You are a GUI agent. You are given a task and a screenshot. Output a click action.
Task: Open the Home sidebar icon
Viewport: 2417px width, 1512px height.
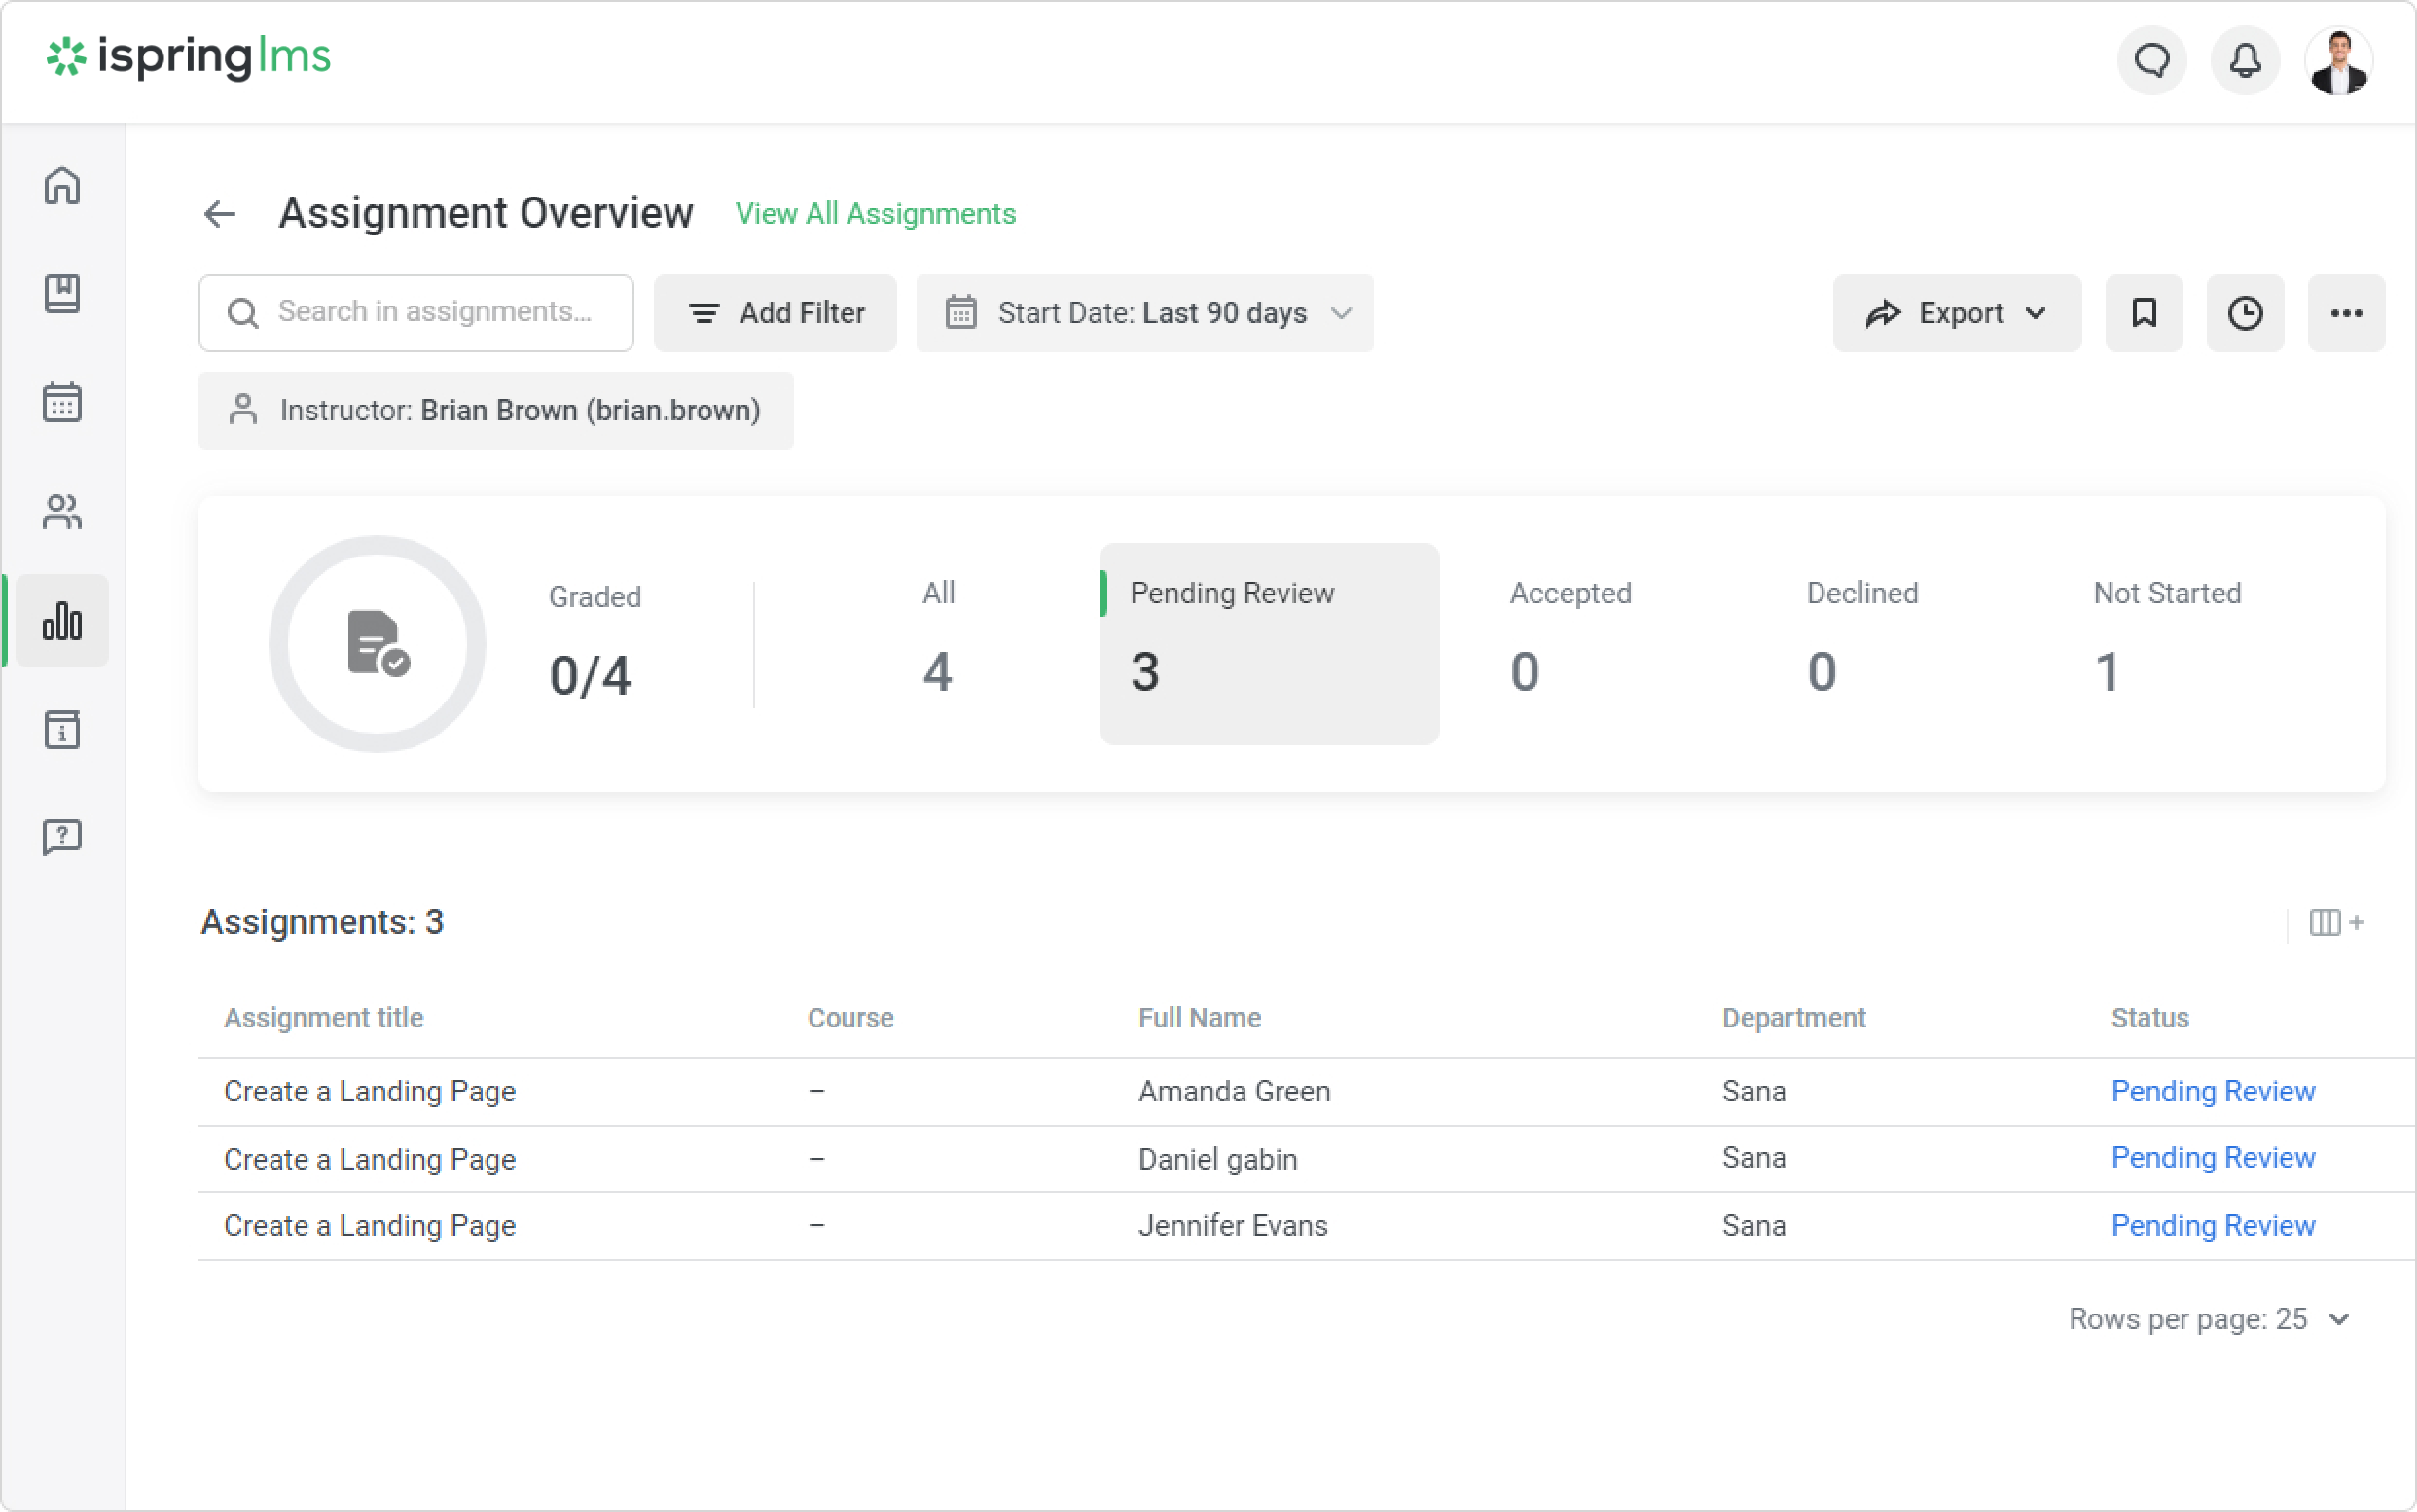click(x=62, y=186)
